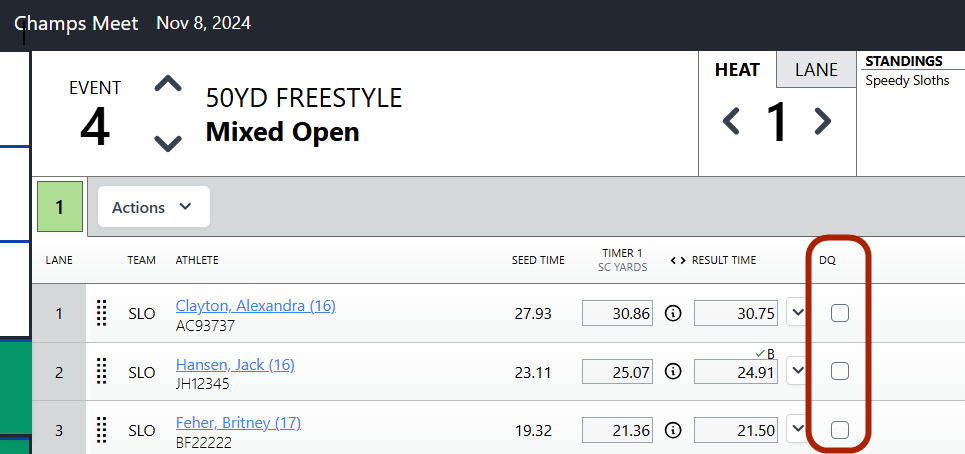This screenshot has height=454, width=965.
Task: Open Feher, Britney (17) athlete link
Action: (x=238, y=423)
